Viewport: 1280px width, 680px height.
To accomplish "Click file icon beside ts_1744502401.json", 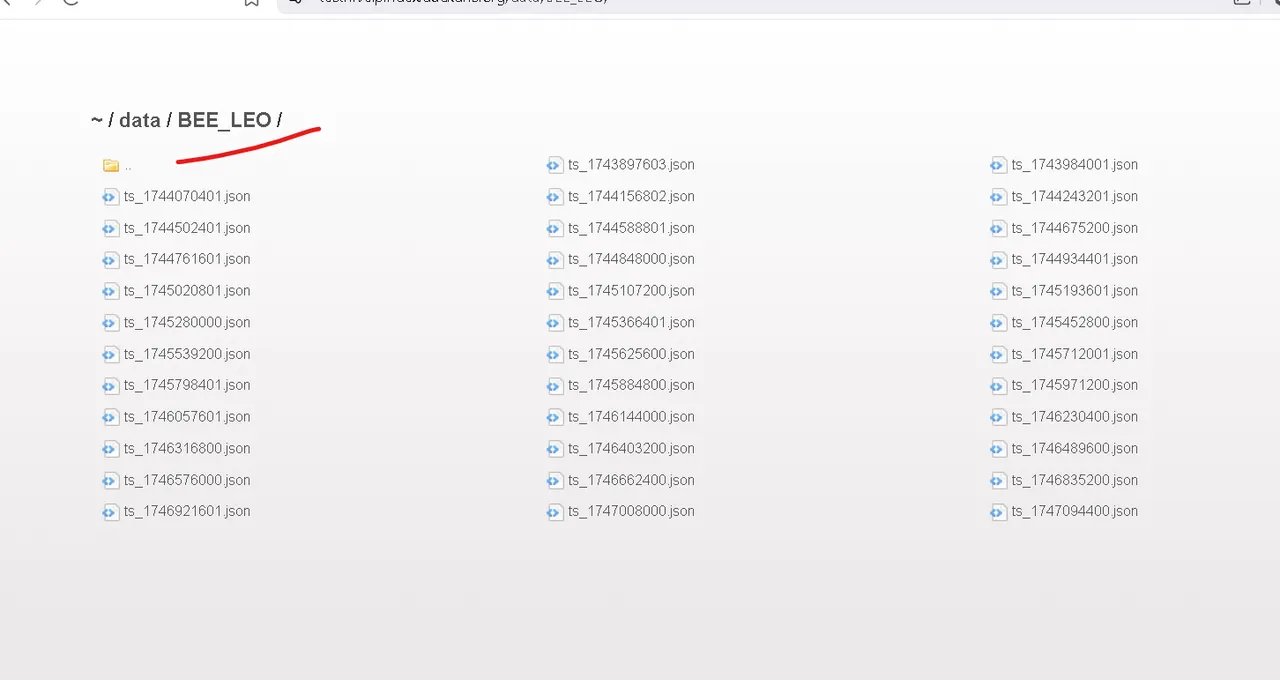I will point(110,229).
